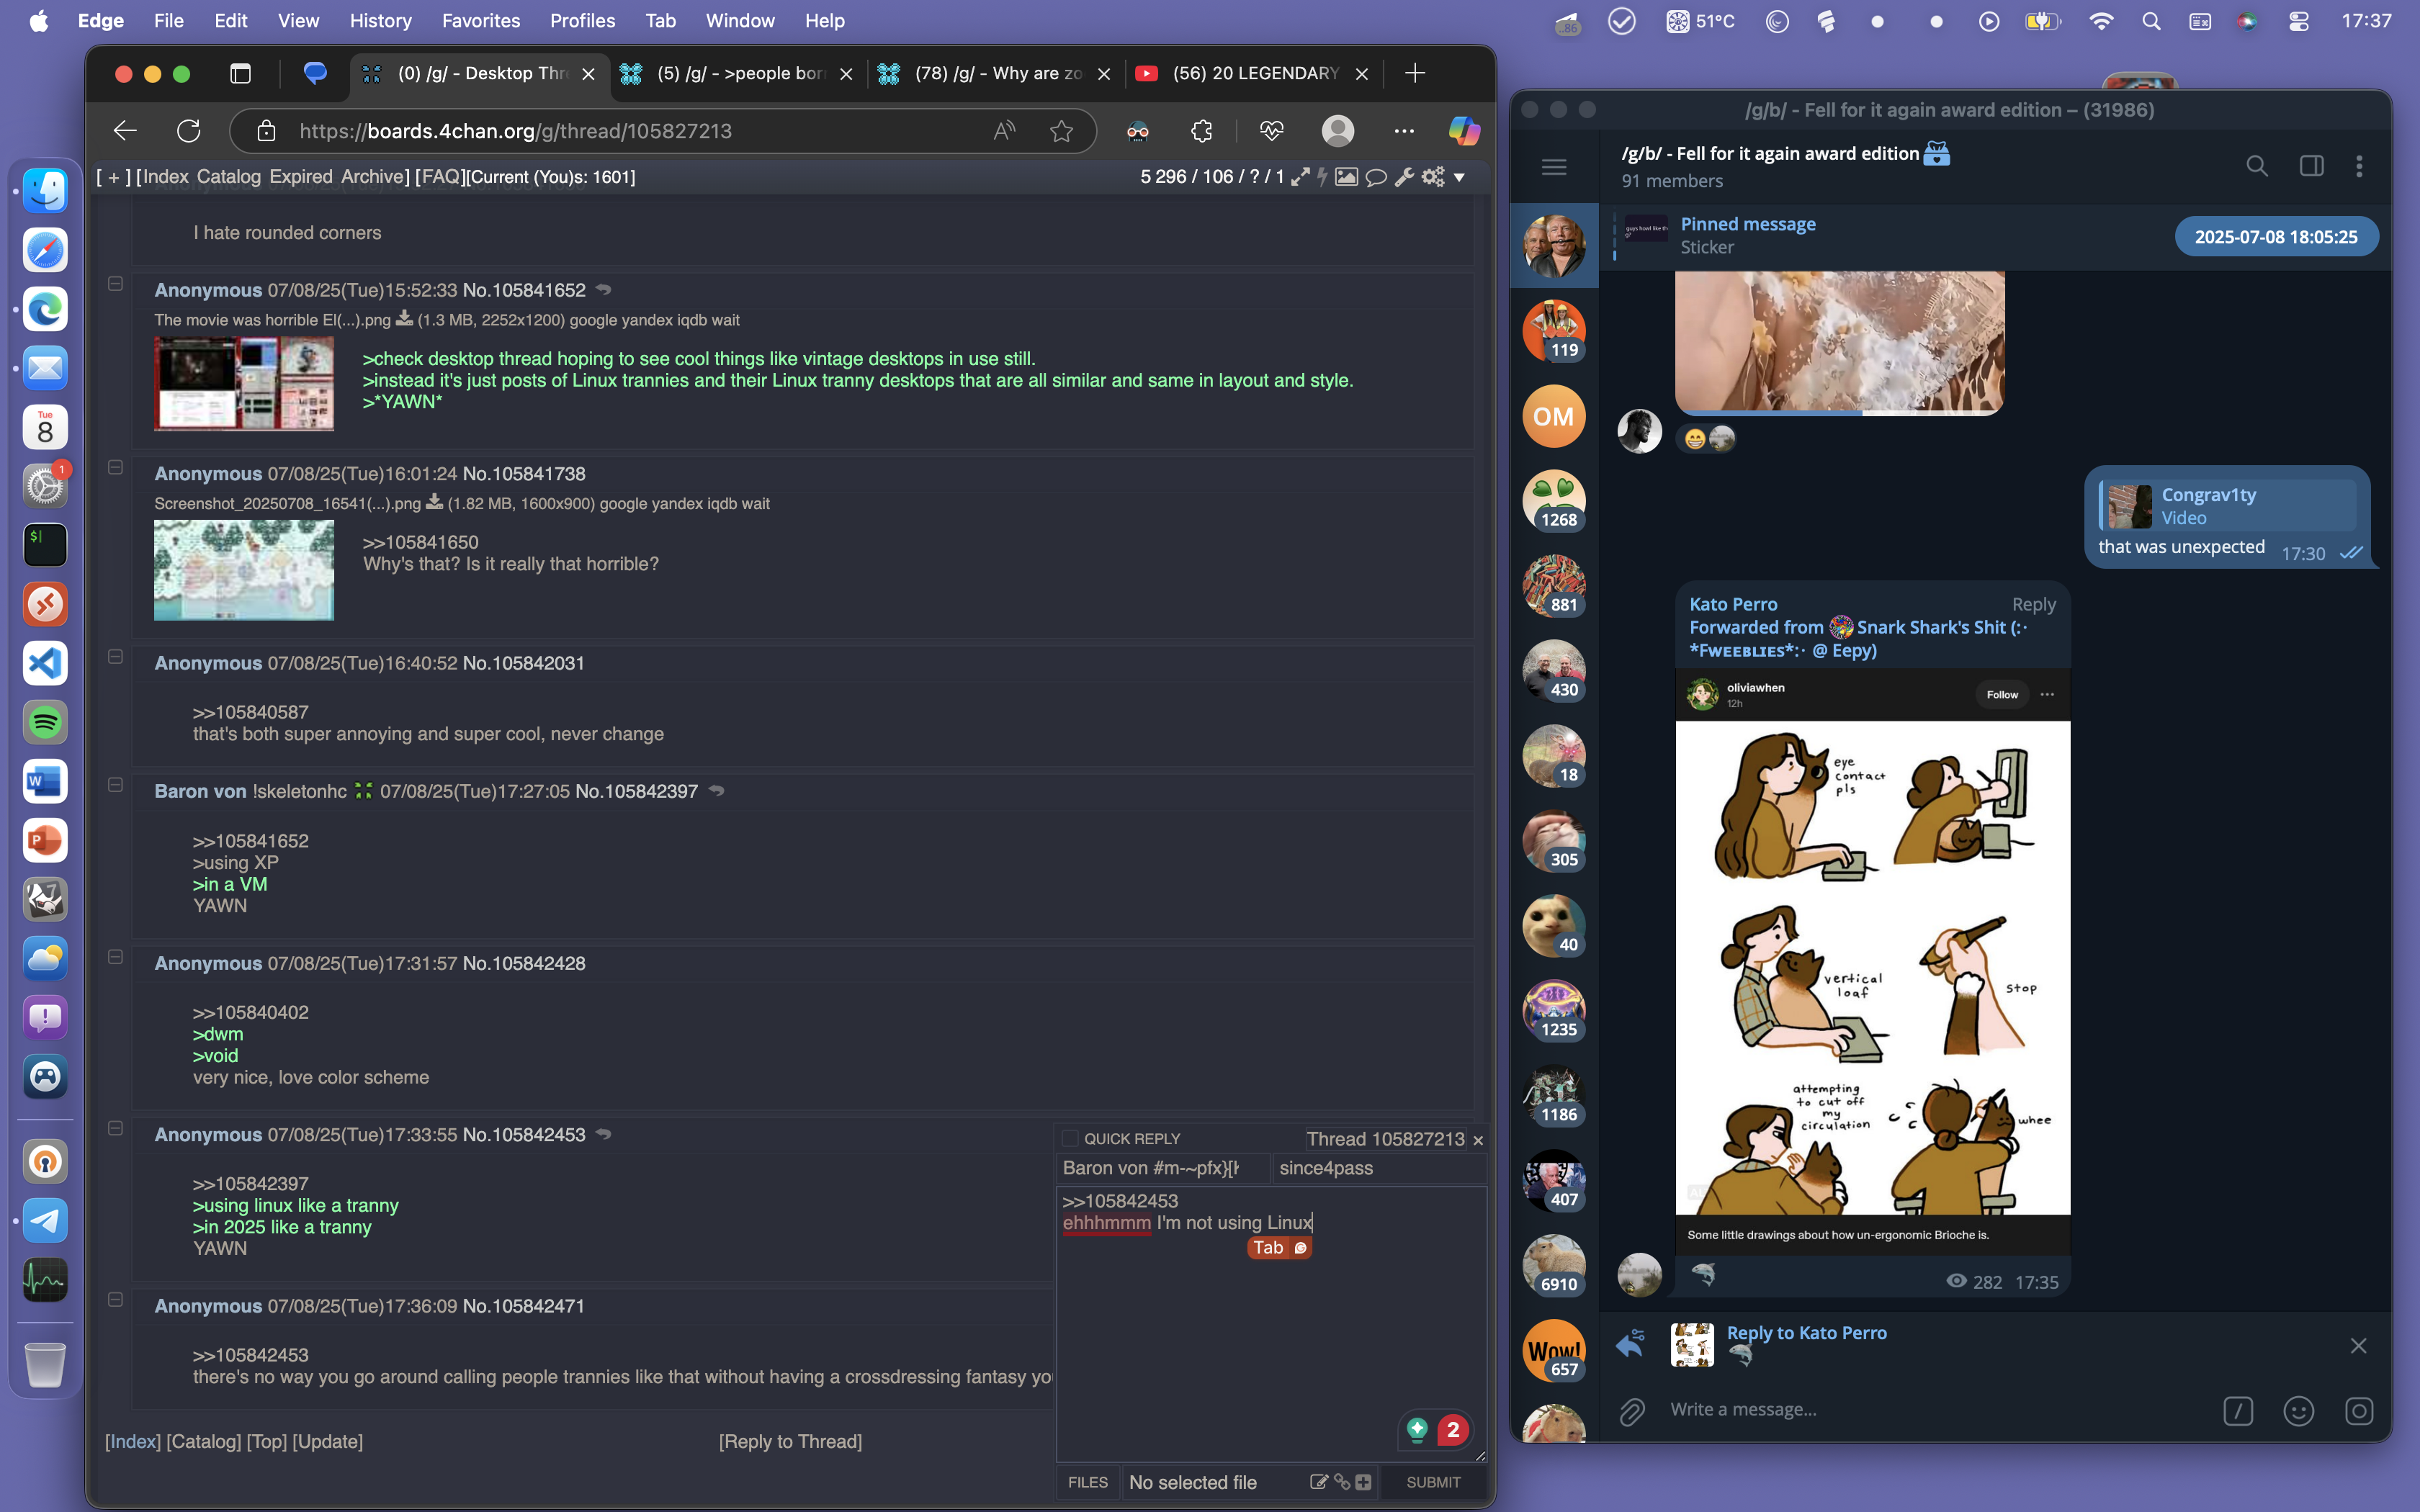
Task: Click the Catalog link in the top navigation
Action: pos(228,177)
